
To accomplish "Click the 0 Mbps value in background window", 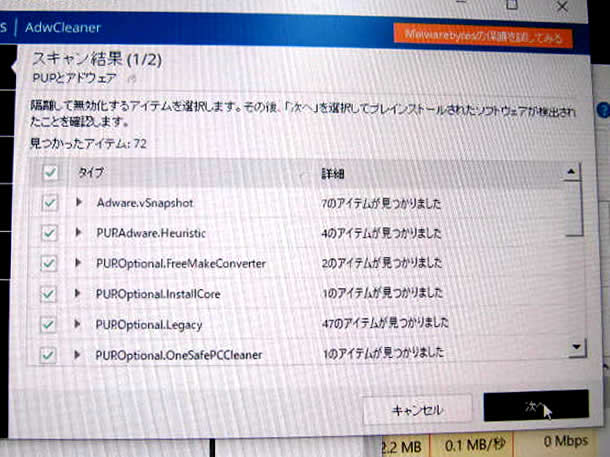I will point(566,441).
